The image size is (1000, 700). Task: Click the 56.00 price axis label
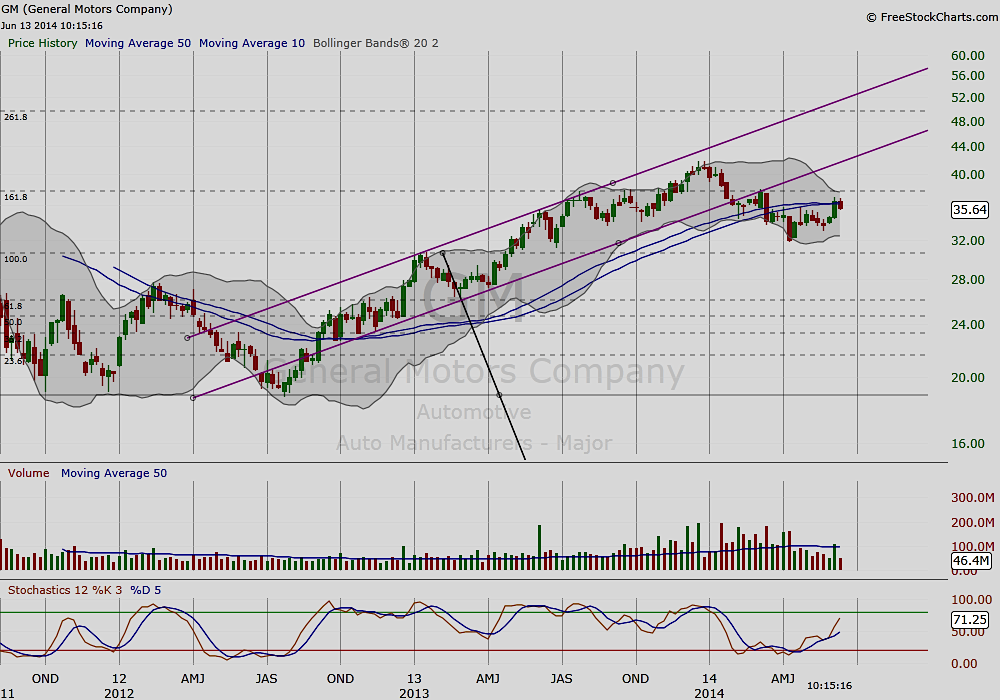967,76
